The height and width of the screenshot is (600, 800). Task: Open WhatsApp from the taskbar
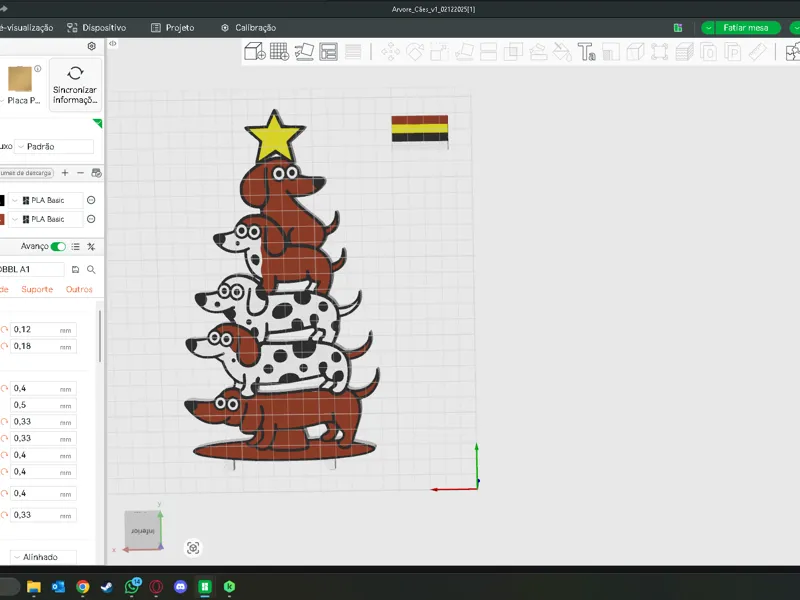click(132, 587)
